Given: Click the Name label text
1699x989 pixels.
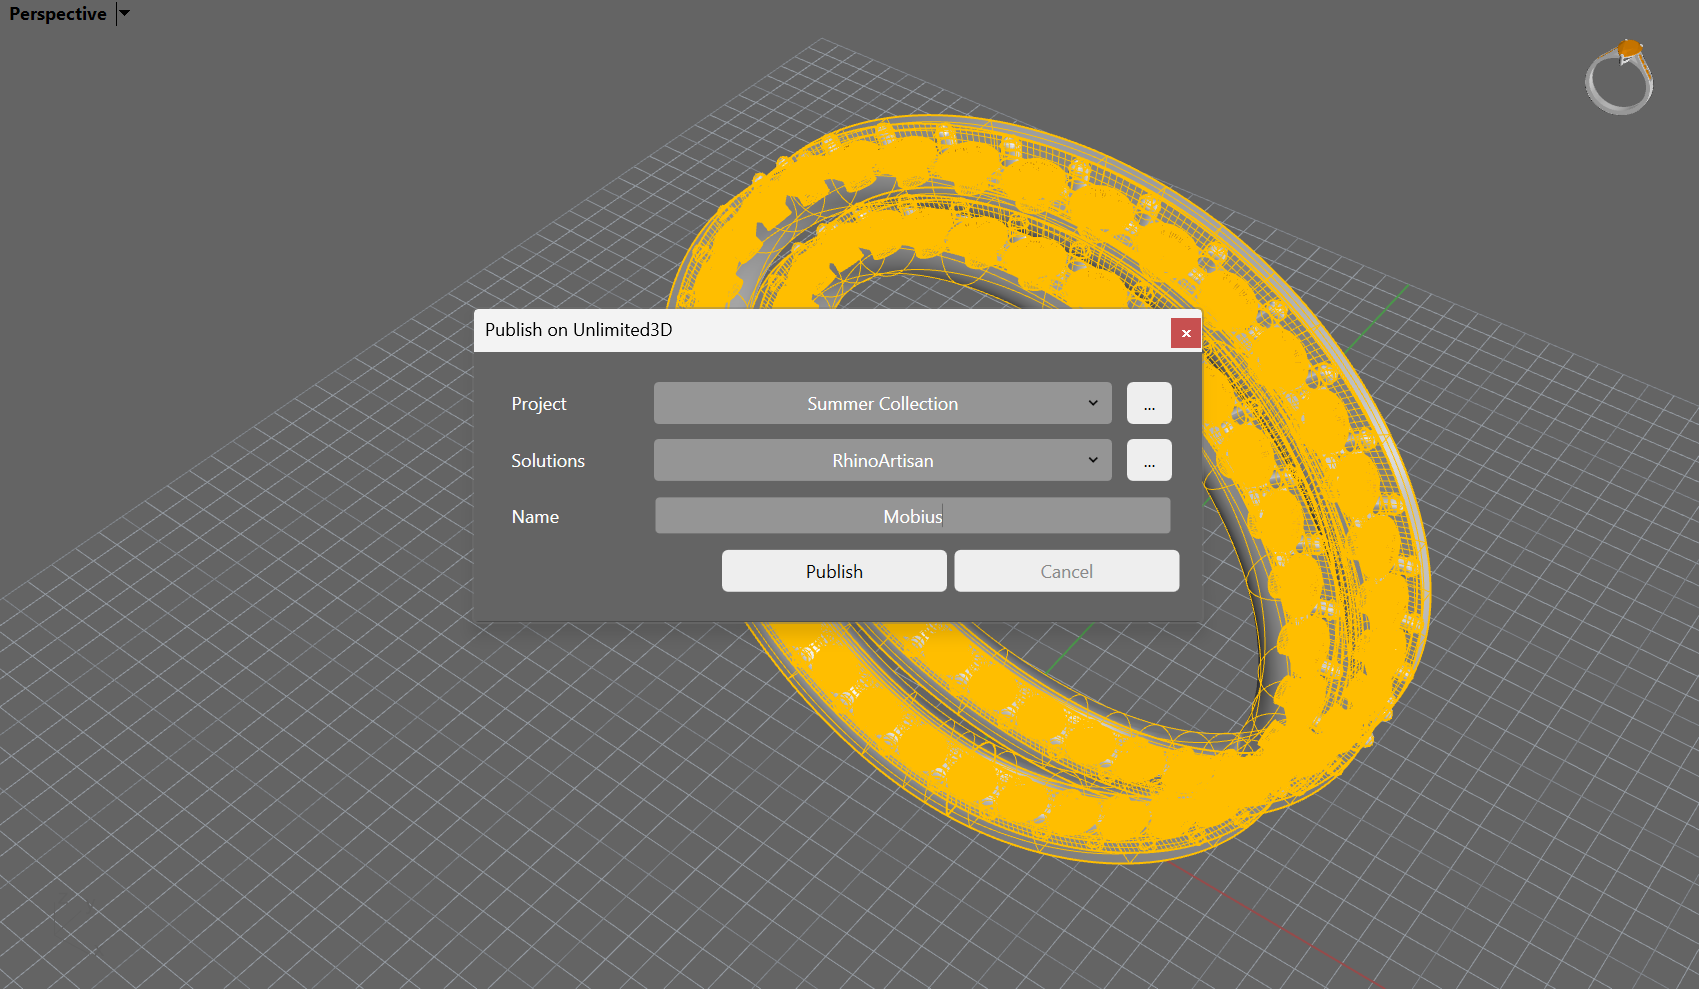Looking at the screenshot, I should tap(535, 517).
